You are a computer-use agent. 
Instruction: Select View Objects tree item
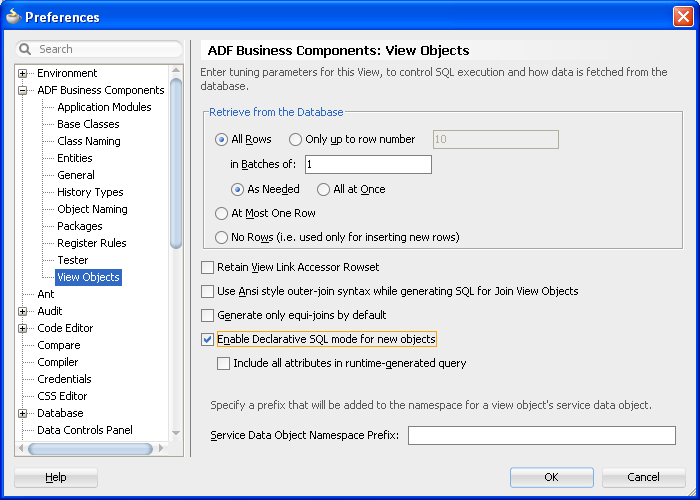pos(88,277)
